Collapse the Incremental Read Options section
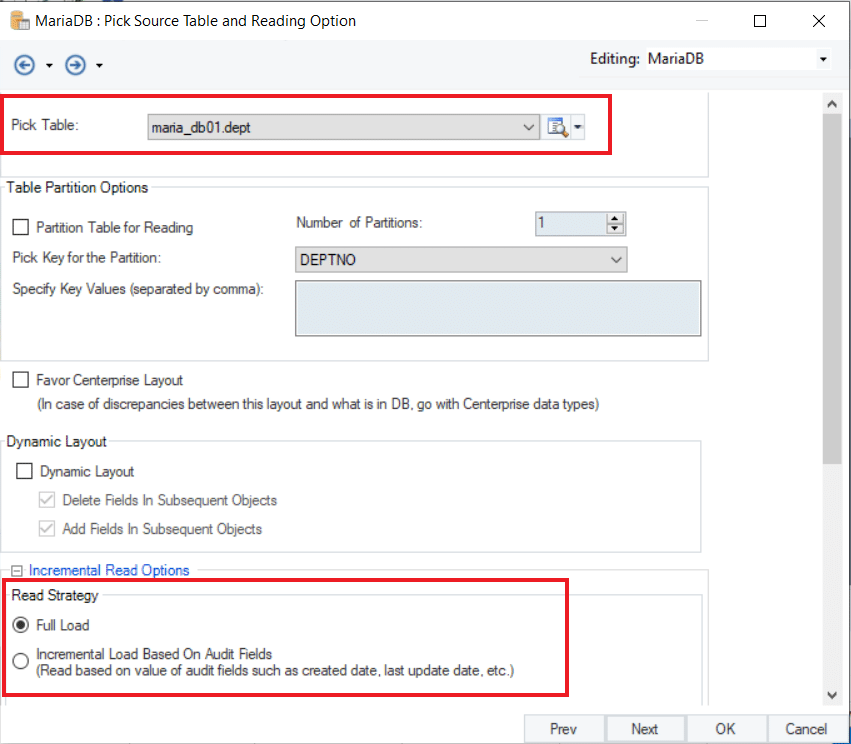The width and height of the screenshot is (851, 744). click(16, 571)
